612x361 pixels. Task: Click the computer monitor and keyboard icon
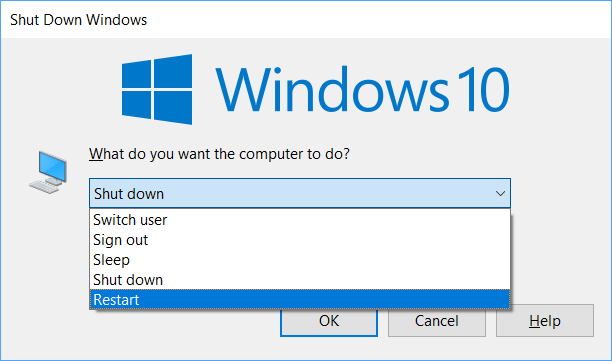48,172
